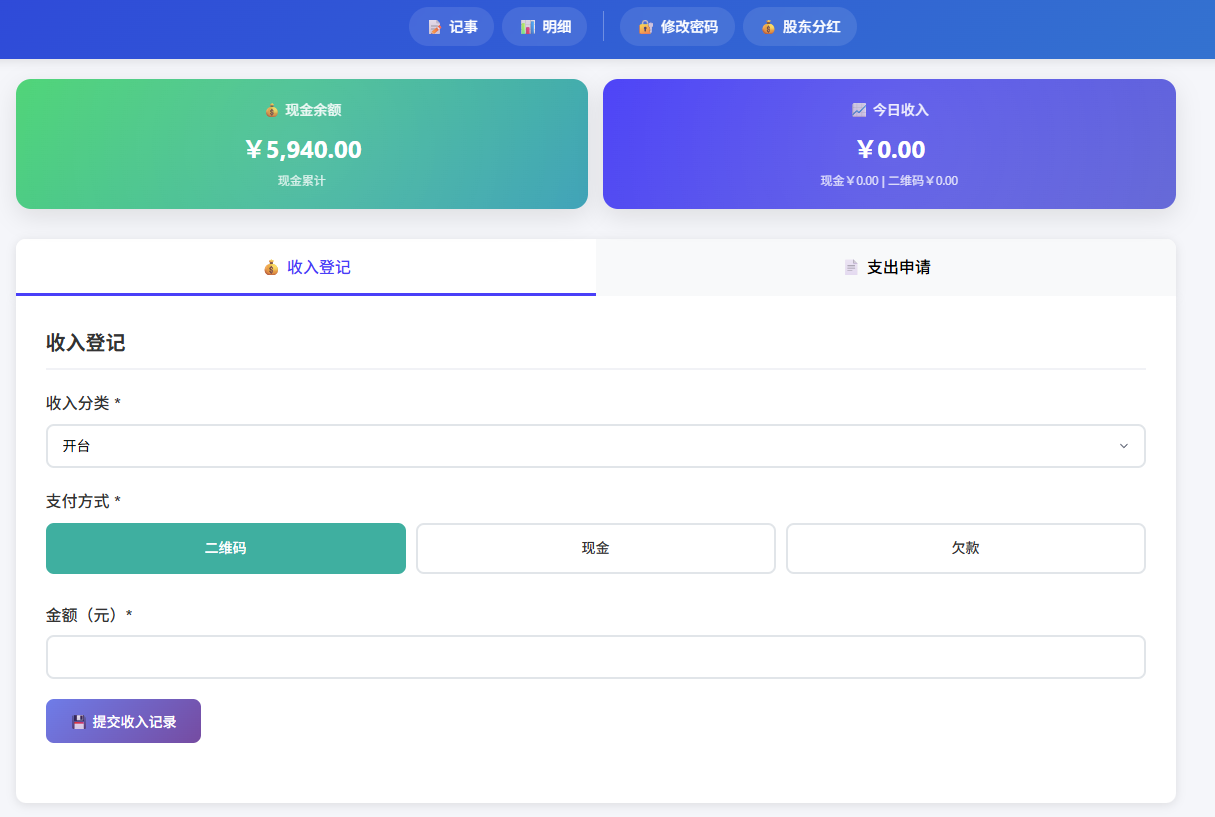Click the 金额（元）input field
This screenshot has width=1215, height=817.
tap(595, 657)
